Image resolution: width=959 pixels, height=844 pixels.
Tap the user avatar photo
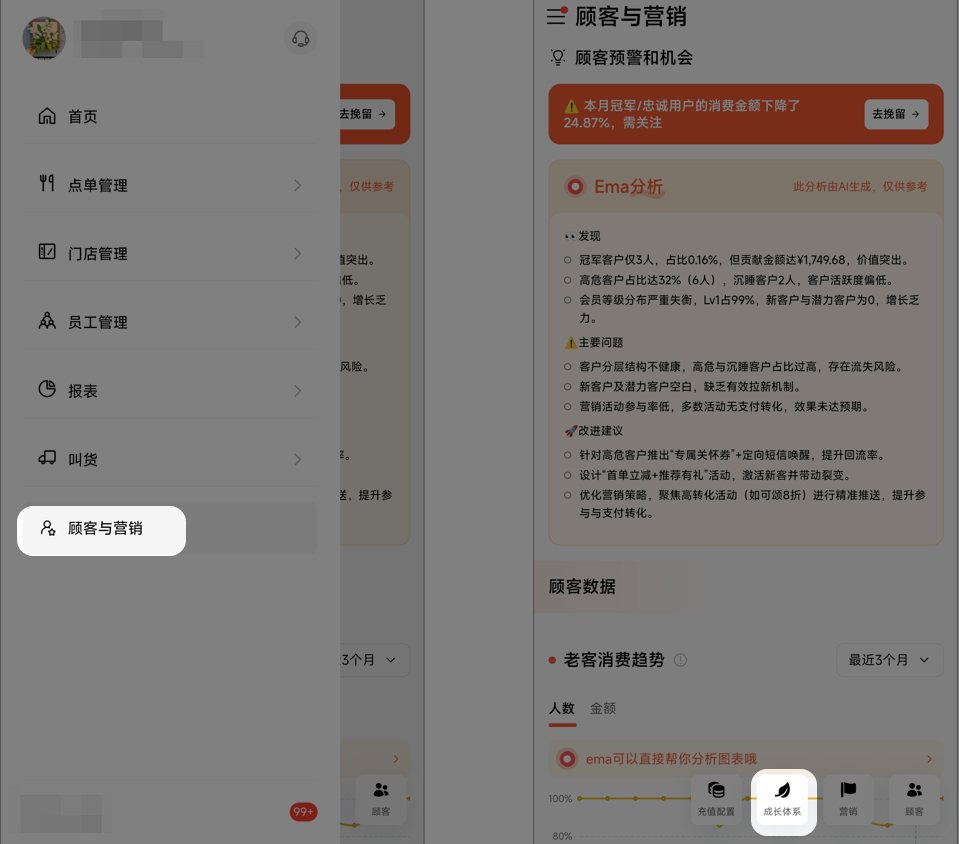coord(44,38)
